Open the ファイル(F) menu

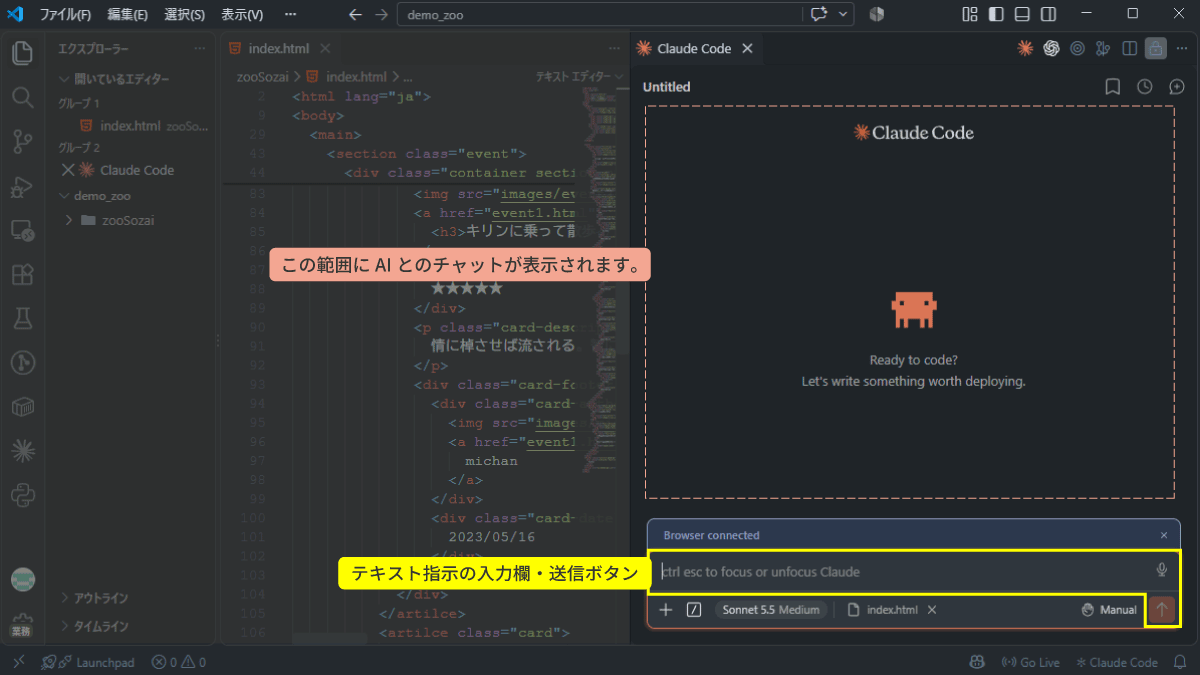coord(65,15)
